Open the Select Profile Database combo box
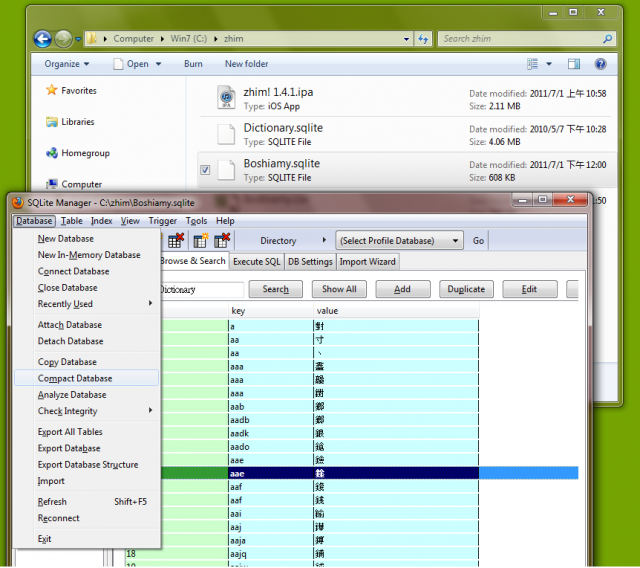 coord(399,241)
